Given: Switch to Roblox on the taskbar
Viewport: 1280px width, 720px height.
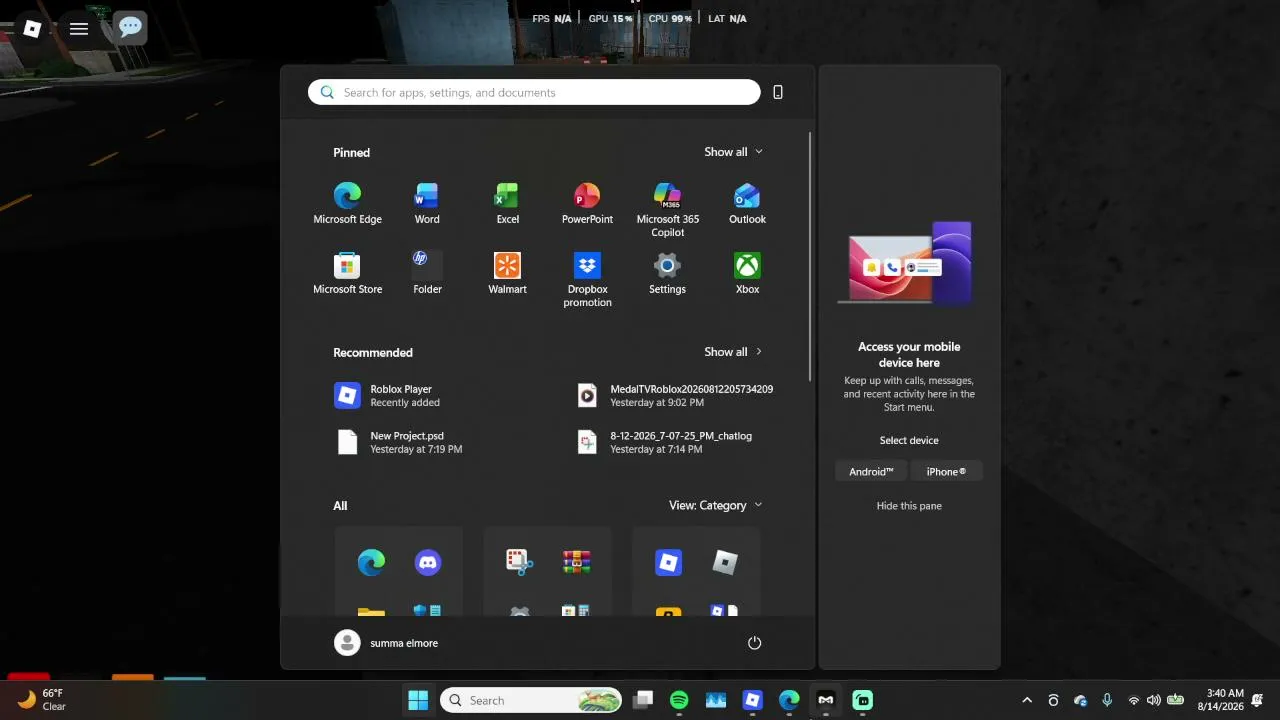Looking at the screenshot, I should point(753,700).
